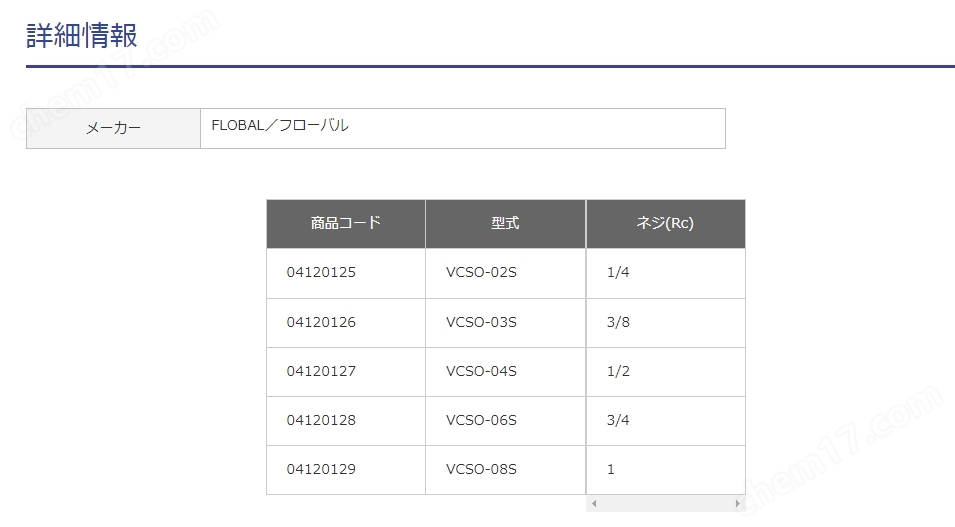Click the 商品コード column header
This screenshot has height=527, width=955.
pyautogui.click(x=346, y=224)
